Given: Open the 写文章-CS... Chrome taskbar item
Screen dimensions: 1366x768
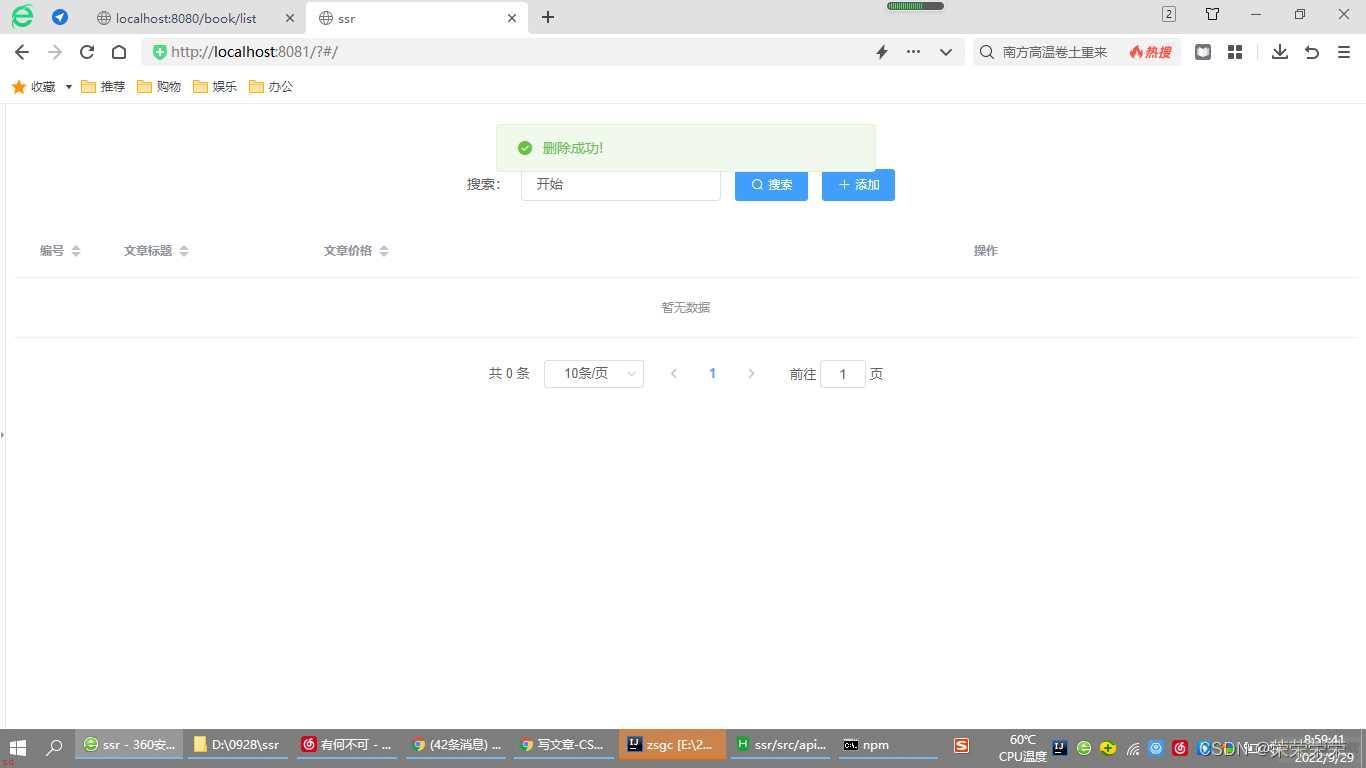Looking at the screenshot, I should [564, 745].
